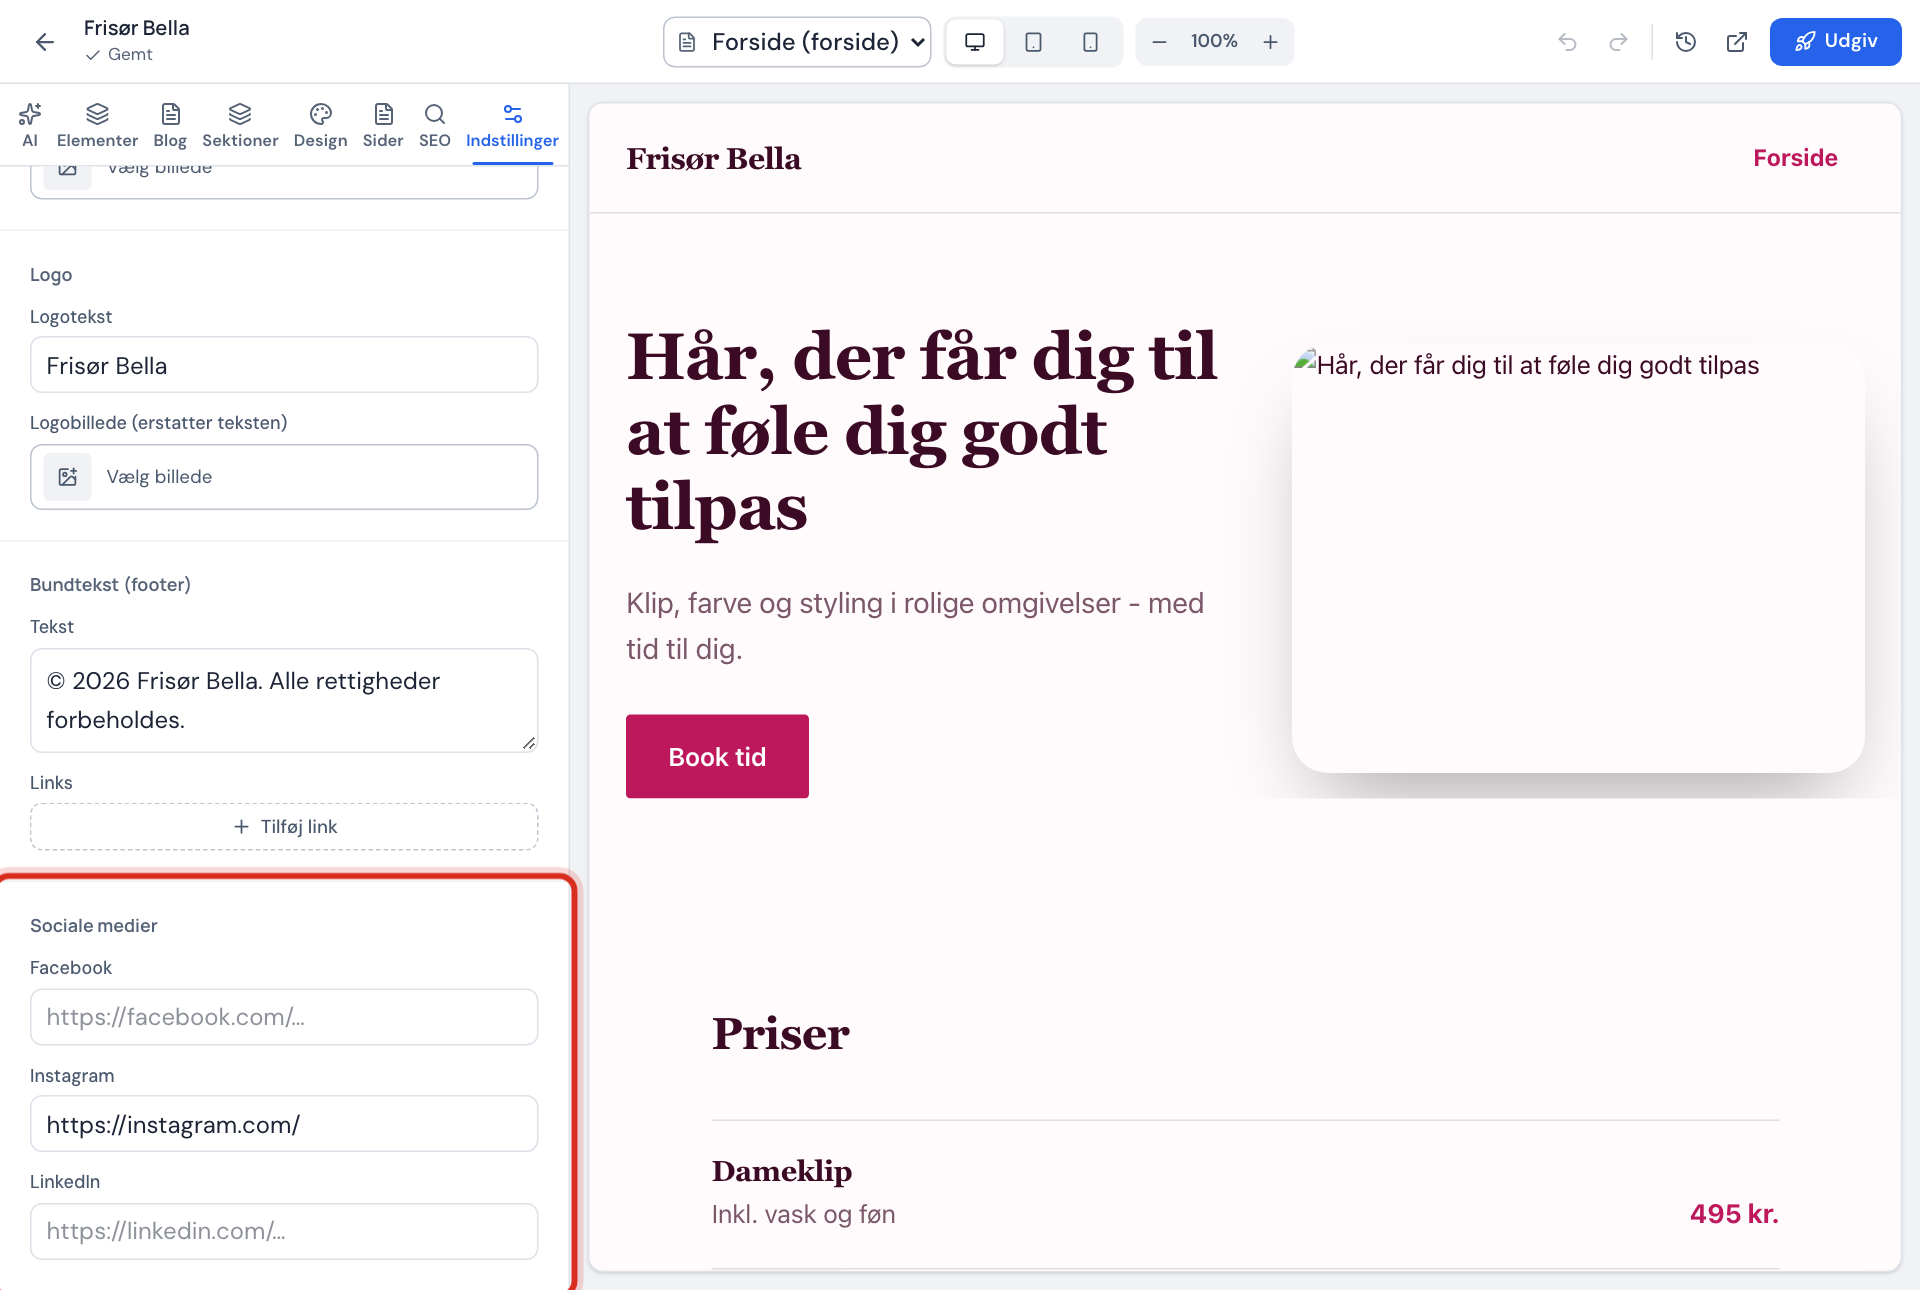This screenshot has height=1290, width=1920.
Task: Open the Design palette tab
Action: tap(320, 125)
